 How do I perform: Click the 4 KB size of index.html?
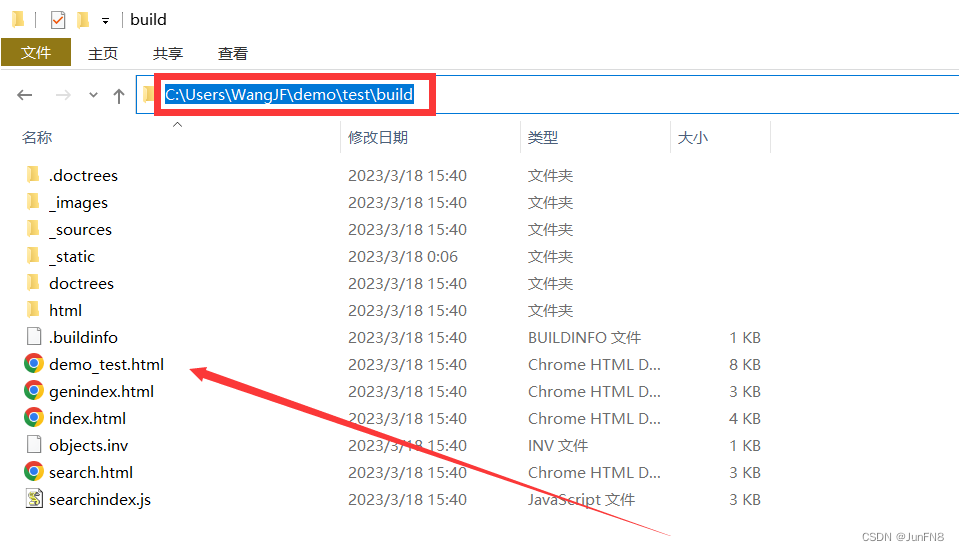click(744, 418)
